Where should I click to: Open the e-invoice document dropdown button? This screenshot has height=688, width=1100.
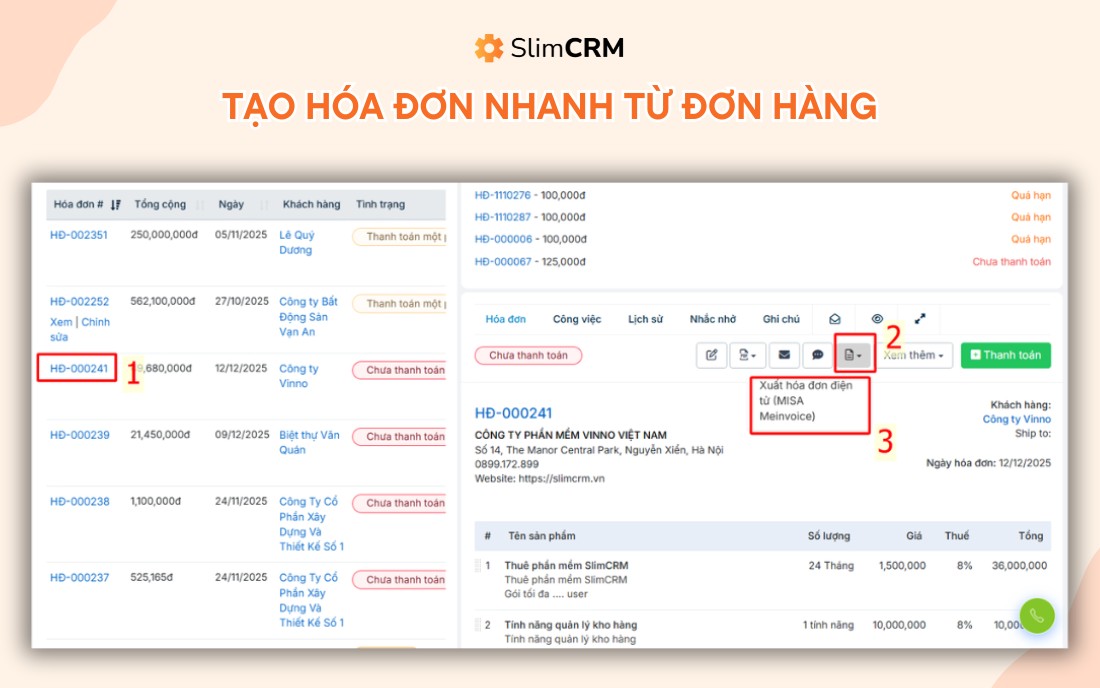tap(854, 355)
